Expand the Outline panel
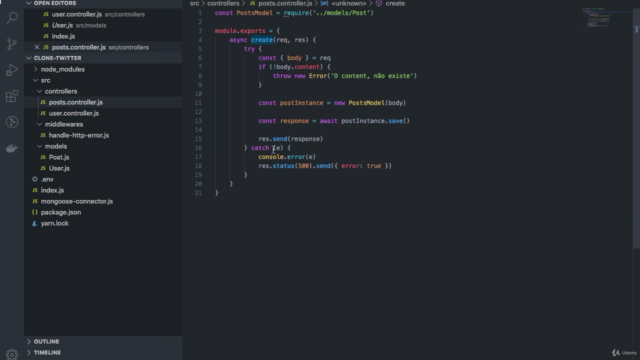Viewport: 640px width, 360px height. click(x=103, y=342)
